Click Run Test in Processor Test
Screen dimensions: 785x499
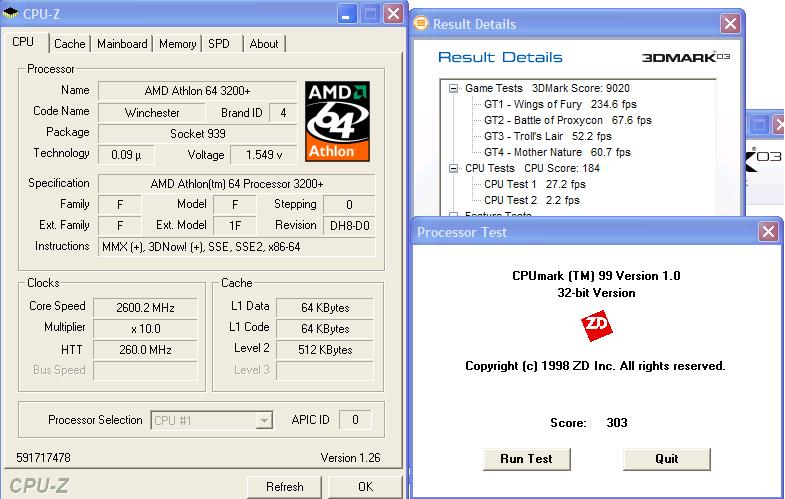526,459
